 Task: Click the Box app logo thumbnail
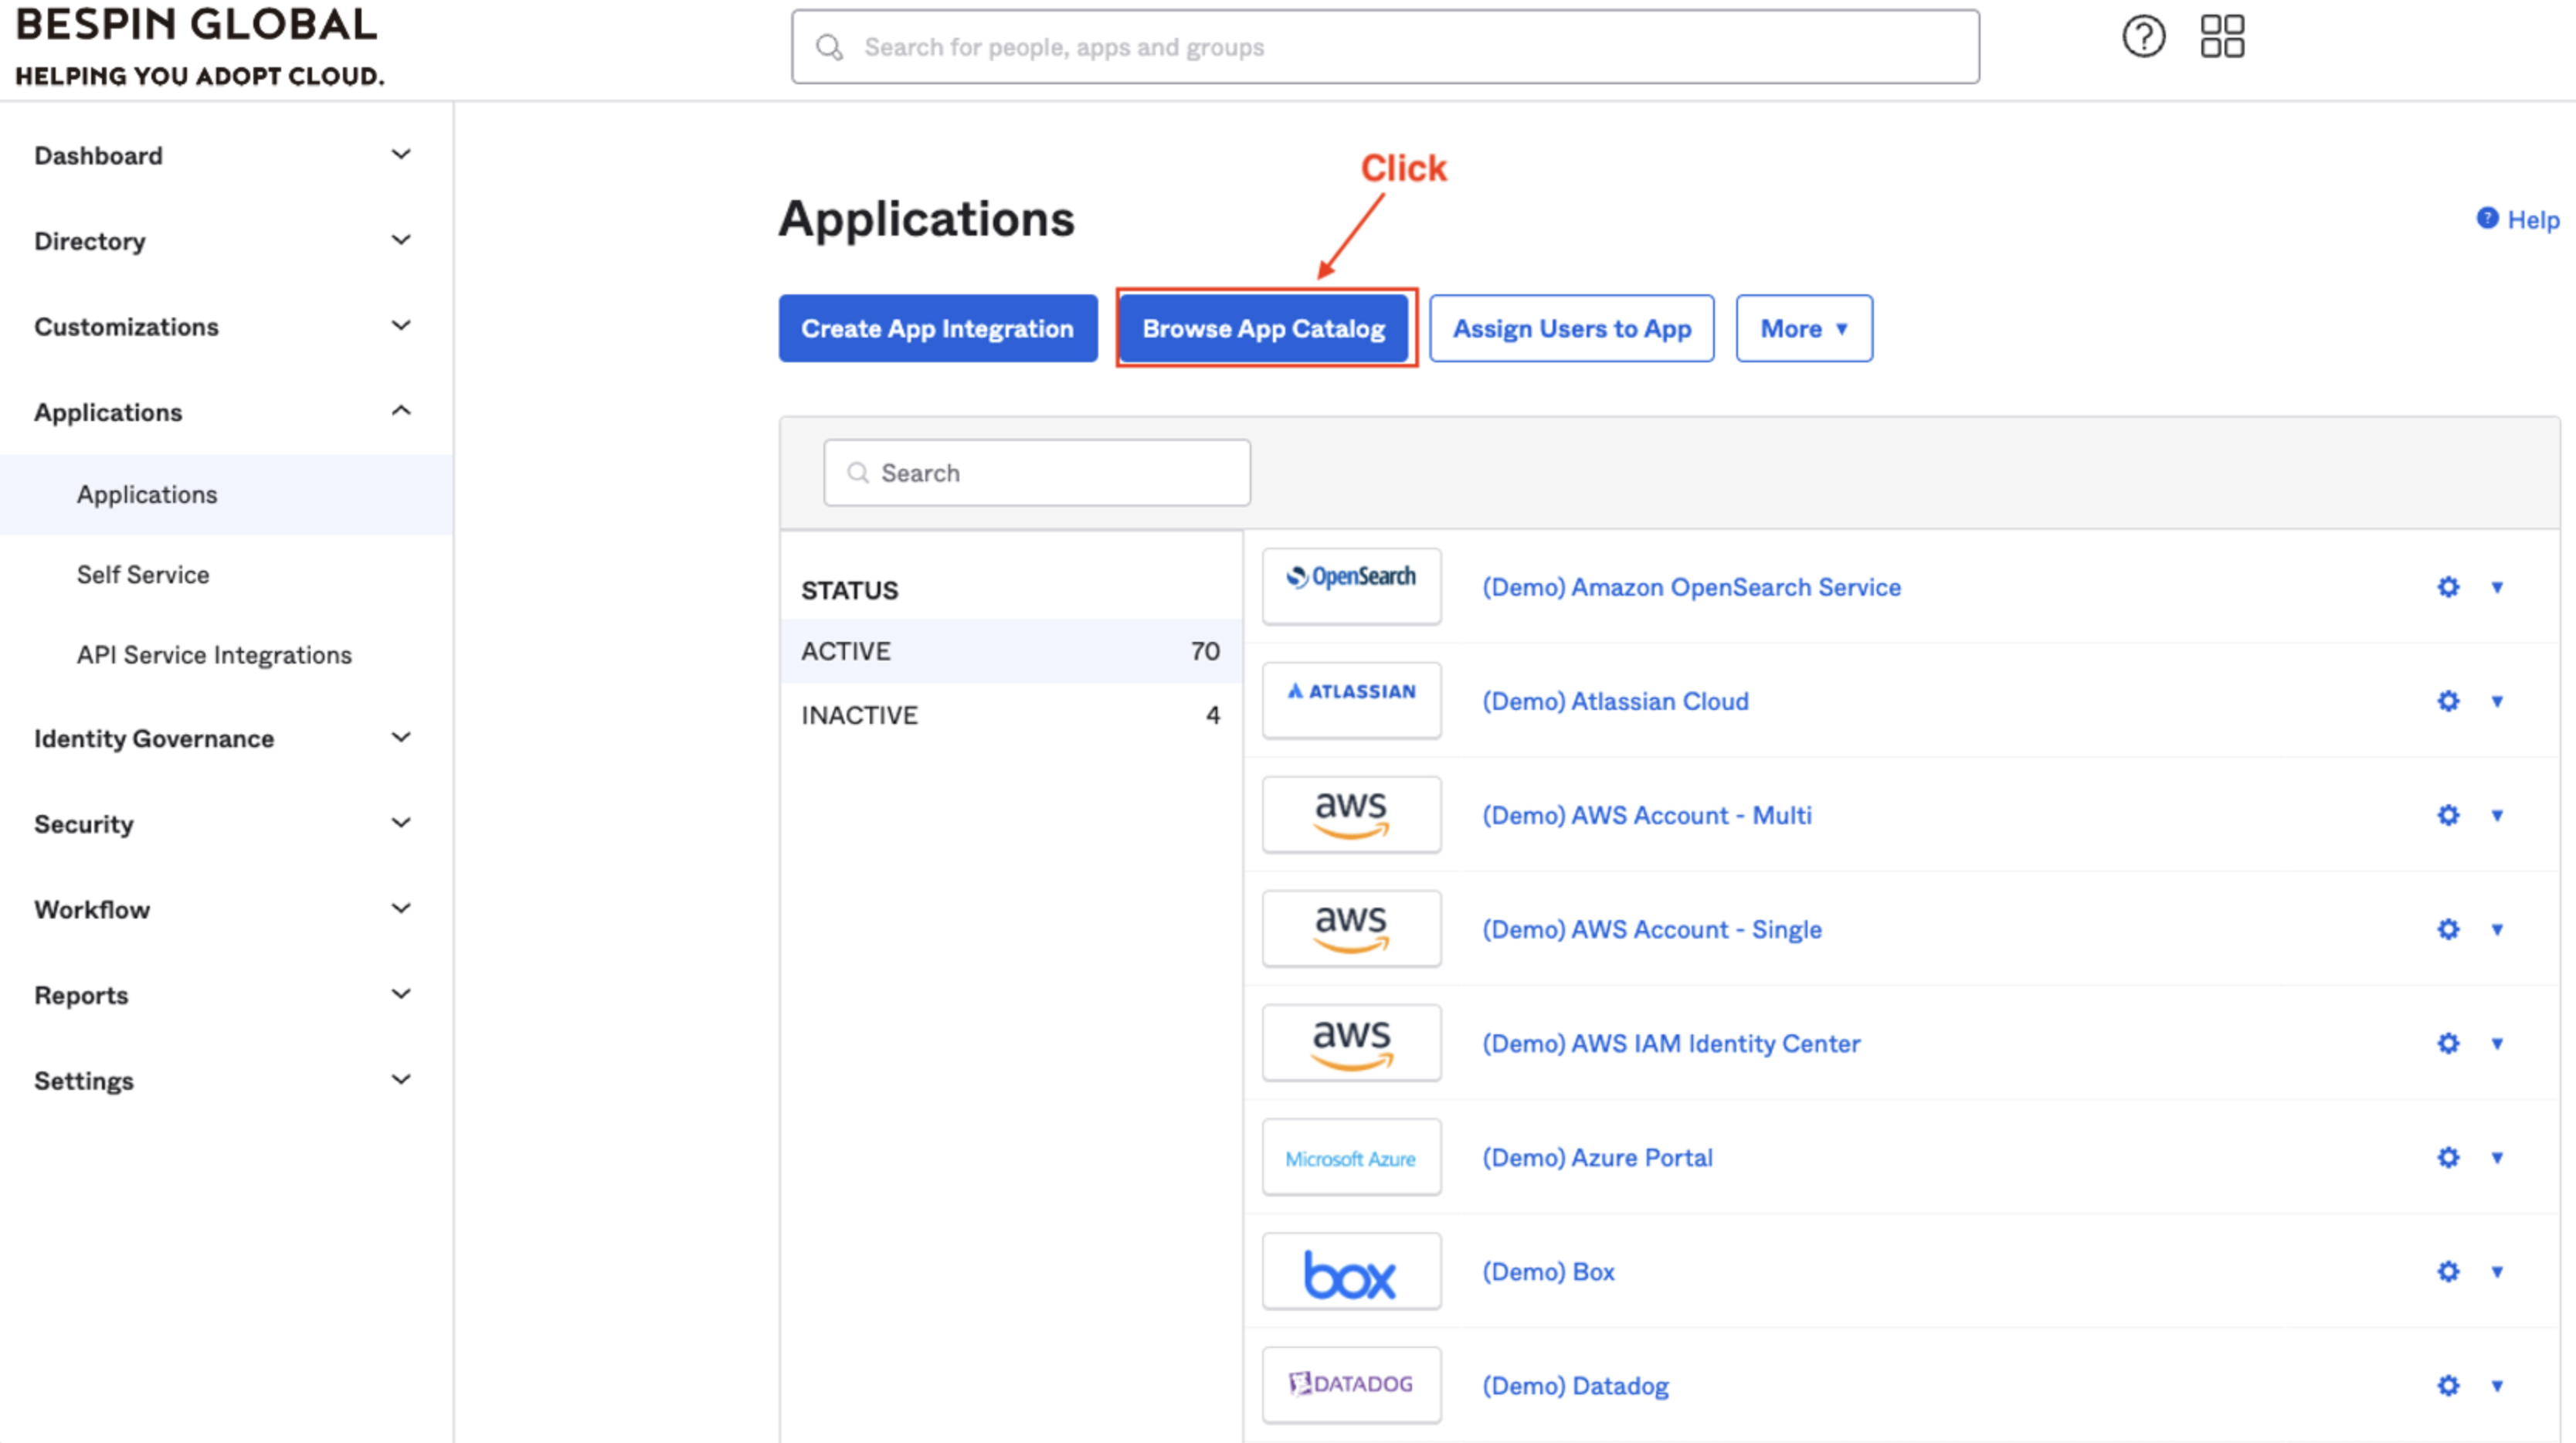[1350, 1271]
